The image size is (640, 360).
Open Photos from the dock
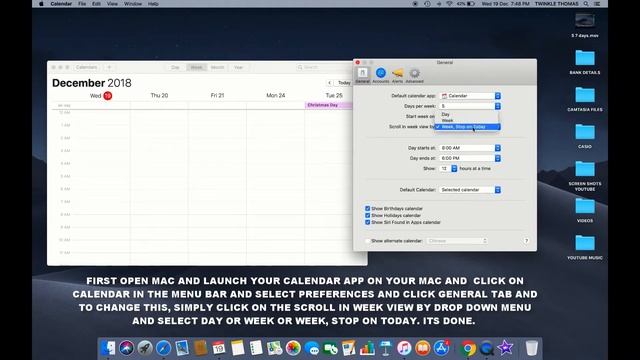(293, 348)
